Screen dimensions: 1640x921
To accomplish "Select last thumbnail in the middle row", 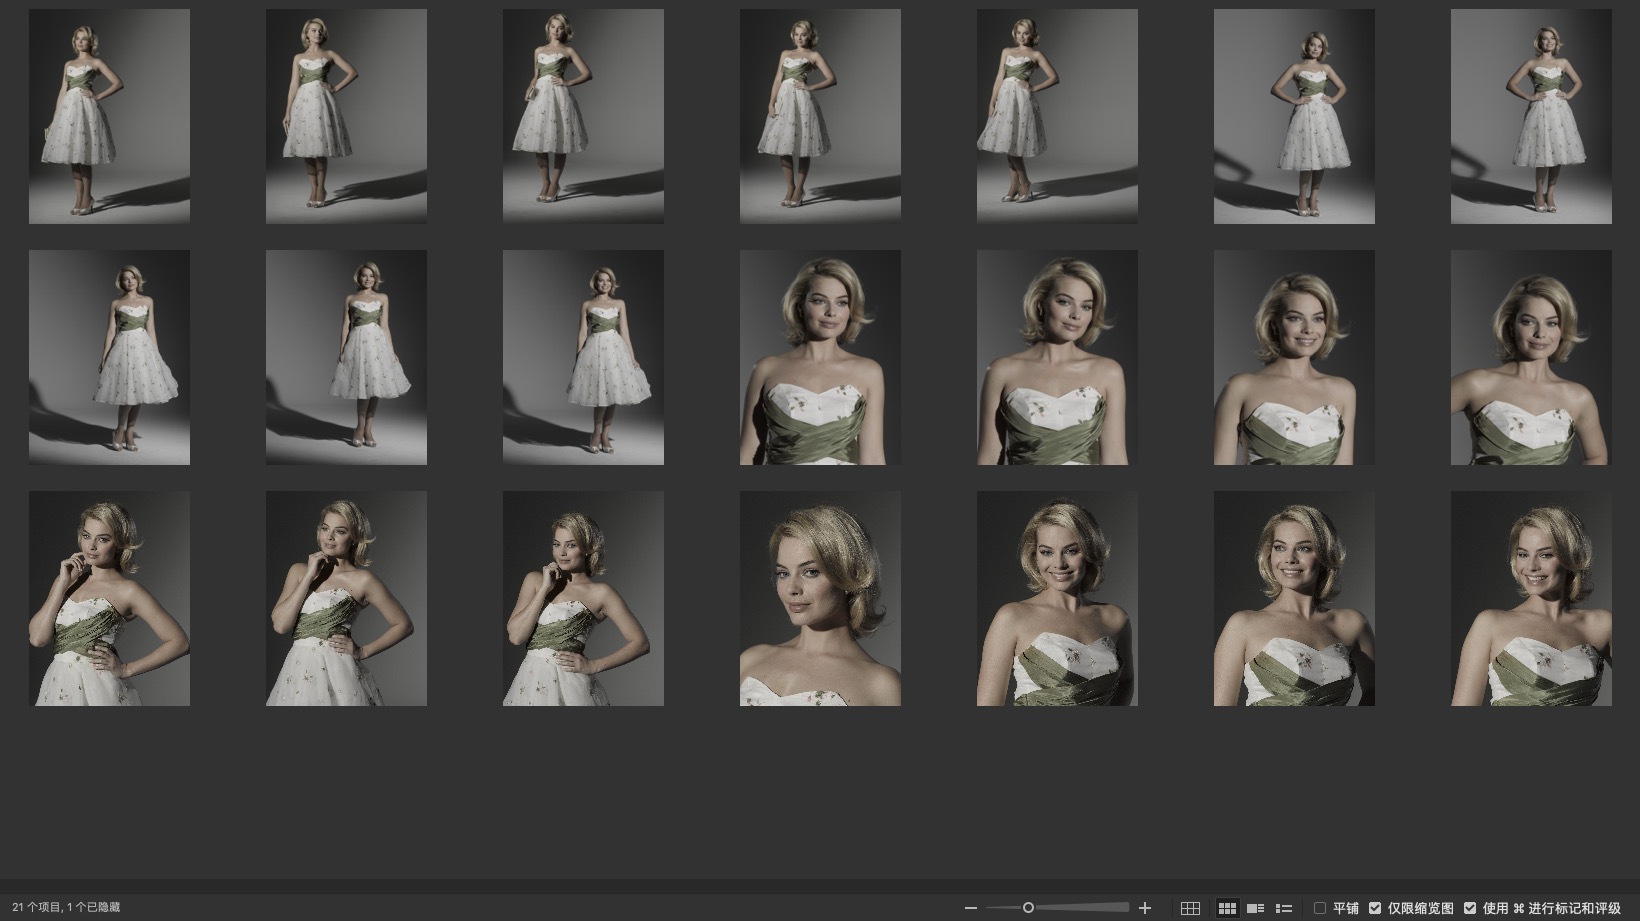I will [1531, 357].
